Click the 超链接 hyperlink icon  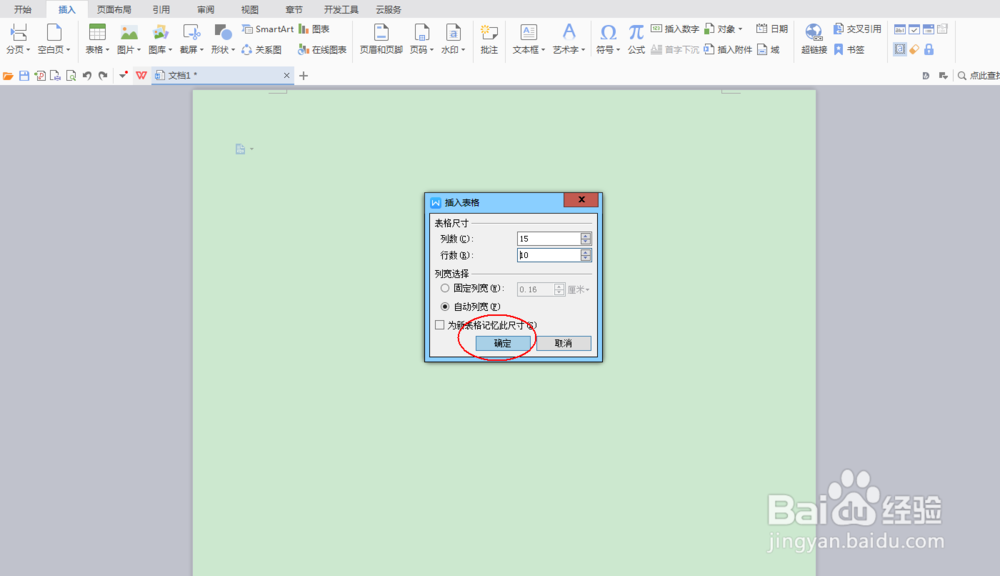point(814,33)
